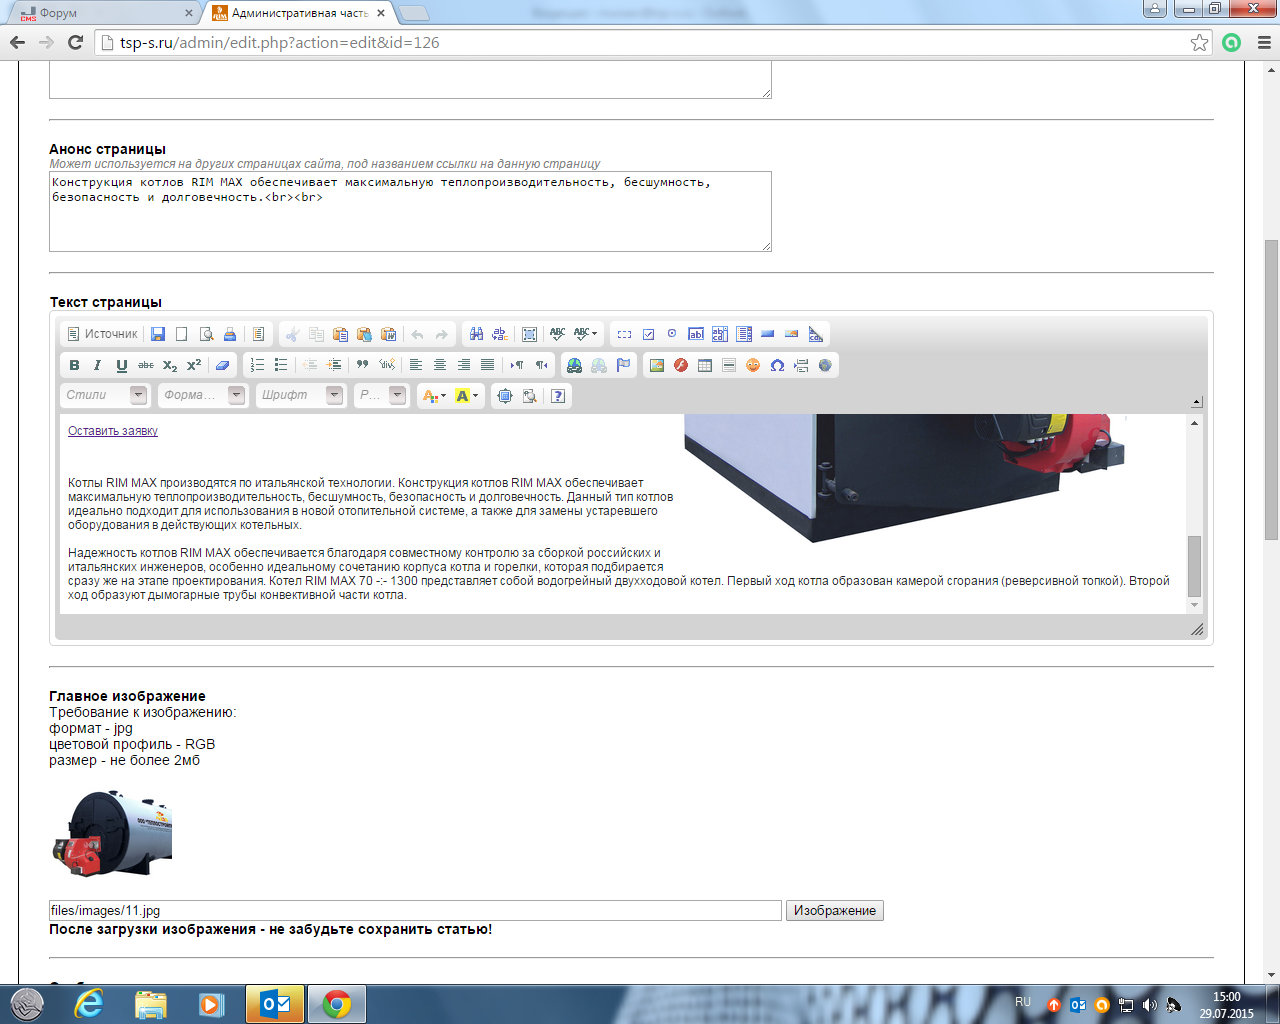Open the Find binoculars tool
The image size is (1280, 1024).
click(x=476, y=334)
